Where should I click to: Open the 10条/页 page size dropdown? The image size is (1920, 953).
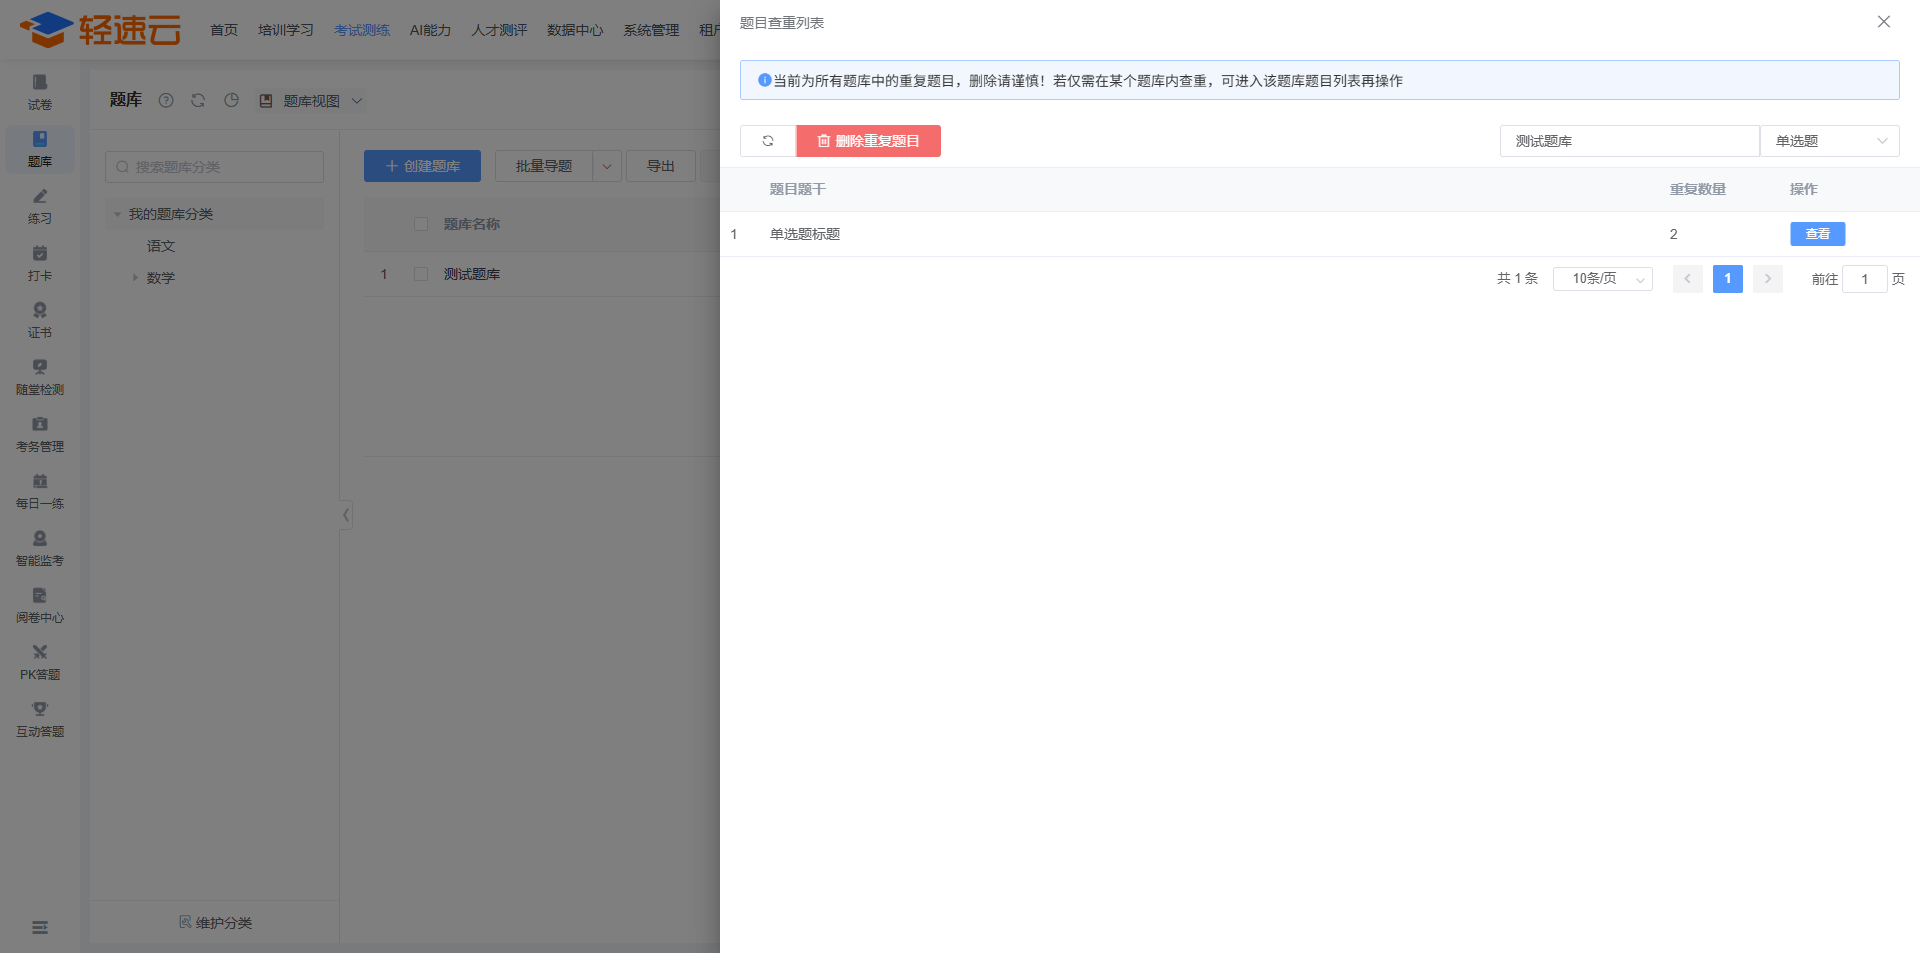coord(1602,279)
